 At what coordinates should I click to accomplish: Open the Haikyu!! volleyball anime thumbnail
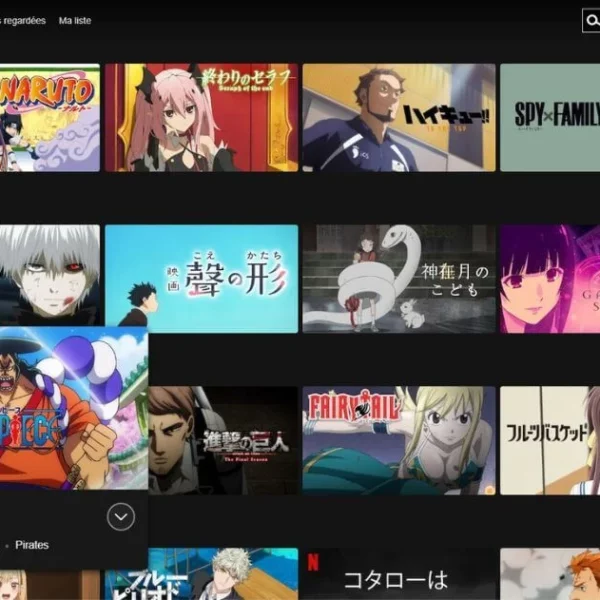pyautogui.click(x=399, y=117)
